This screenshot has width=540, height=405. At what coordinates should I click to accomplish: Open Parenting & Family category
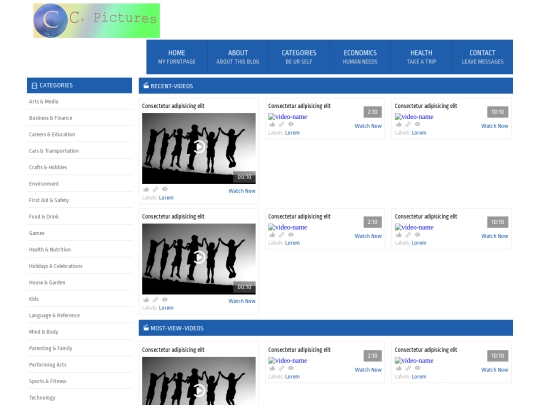(x=50, y=349)
